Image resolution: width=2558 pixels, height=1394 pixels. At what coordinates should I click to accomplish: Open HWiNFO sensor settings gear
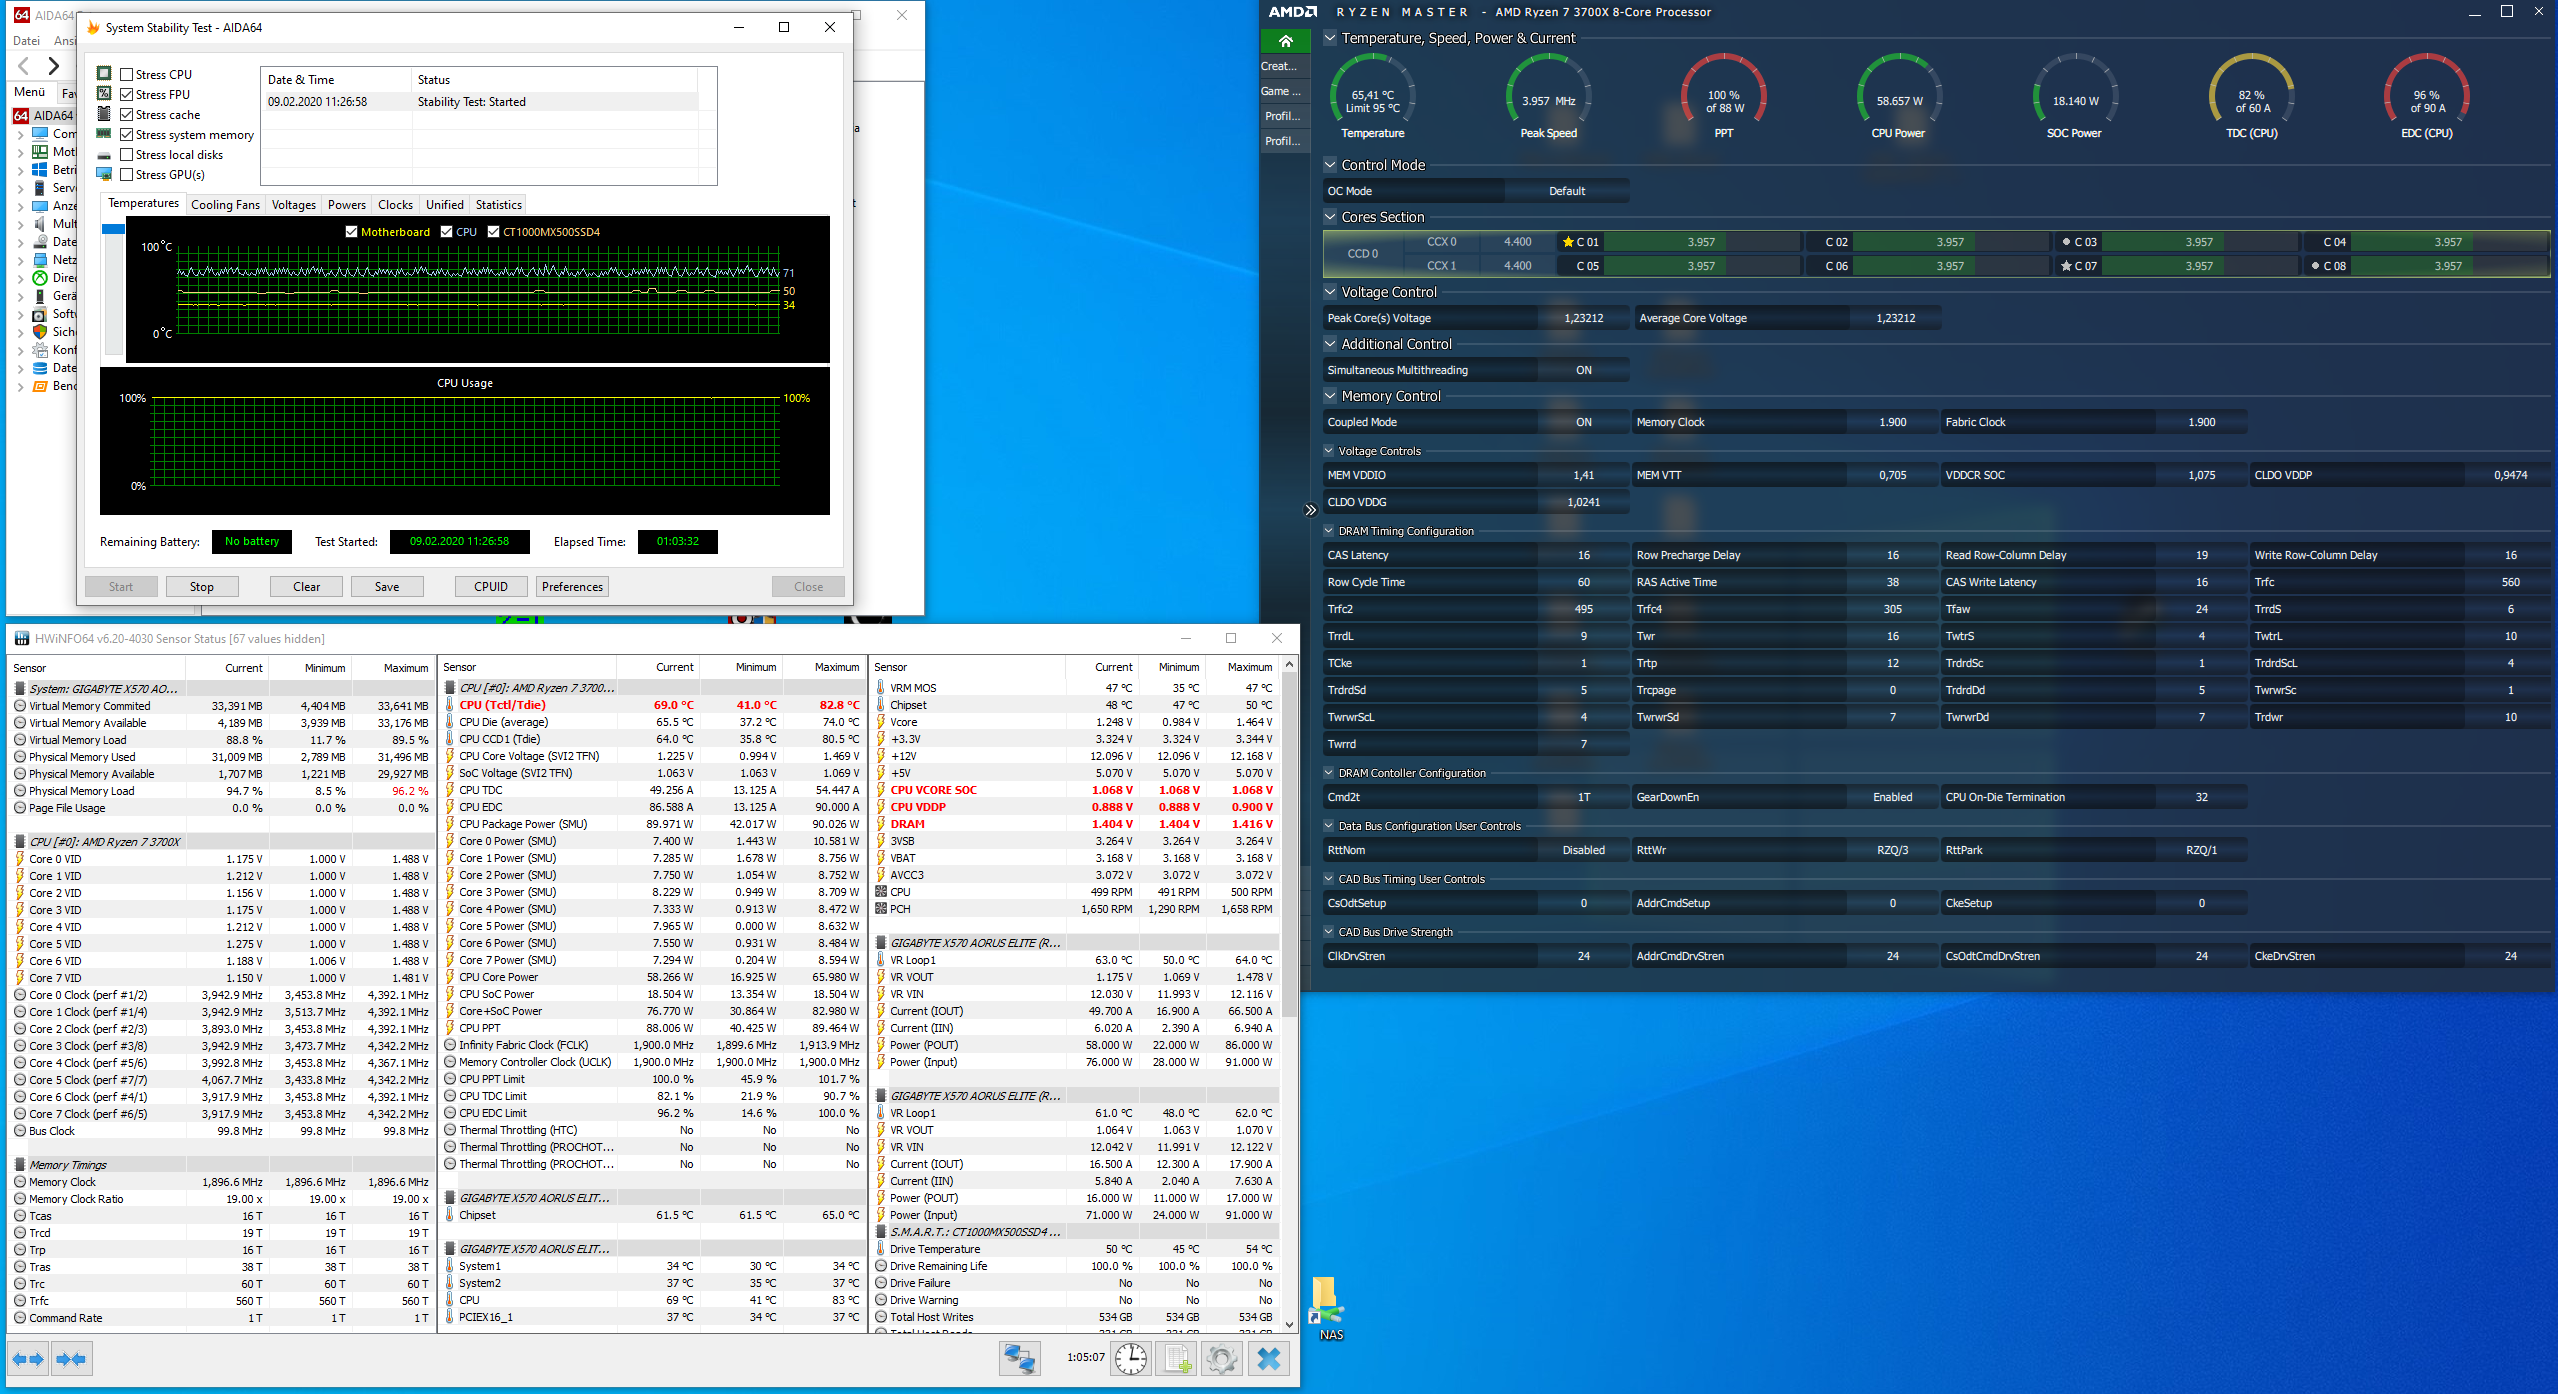coord(1222,1359)
